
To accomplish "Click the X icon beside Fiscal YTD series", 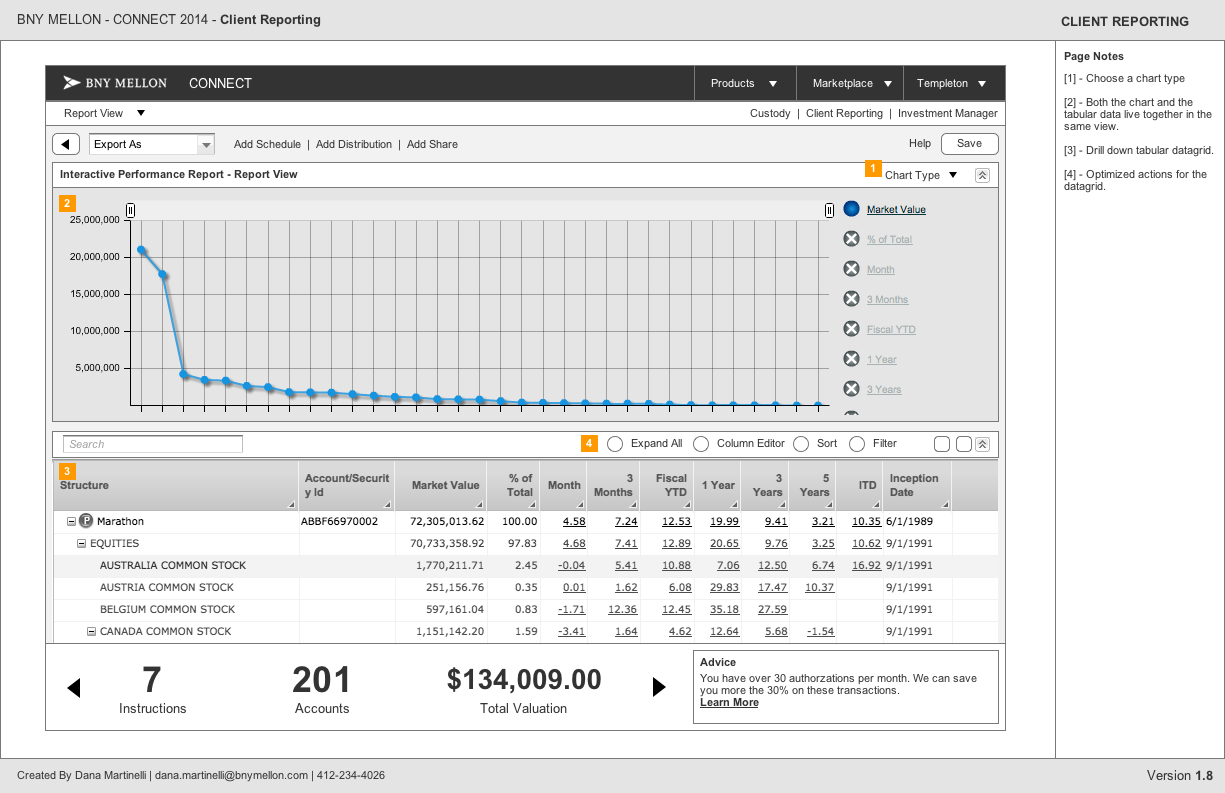I will point(851,329).
